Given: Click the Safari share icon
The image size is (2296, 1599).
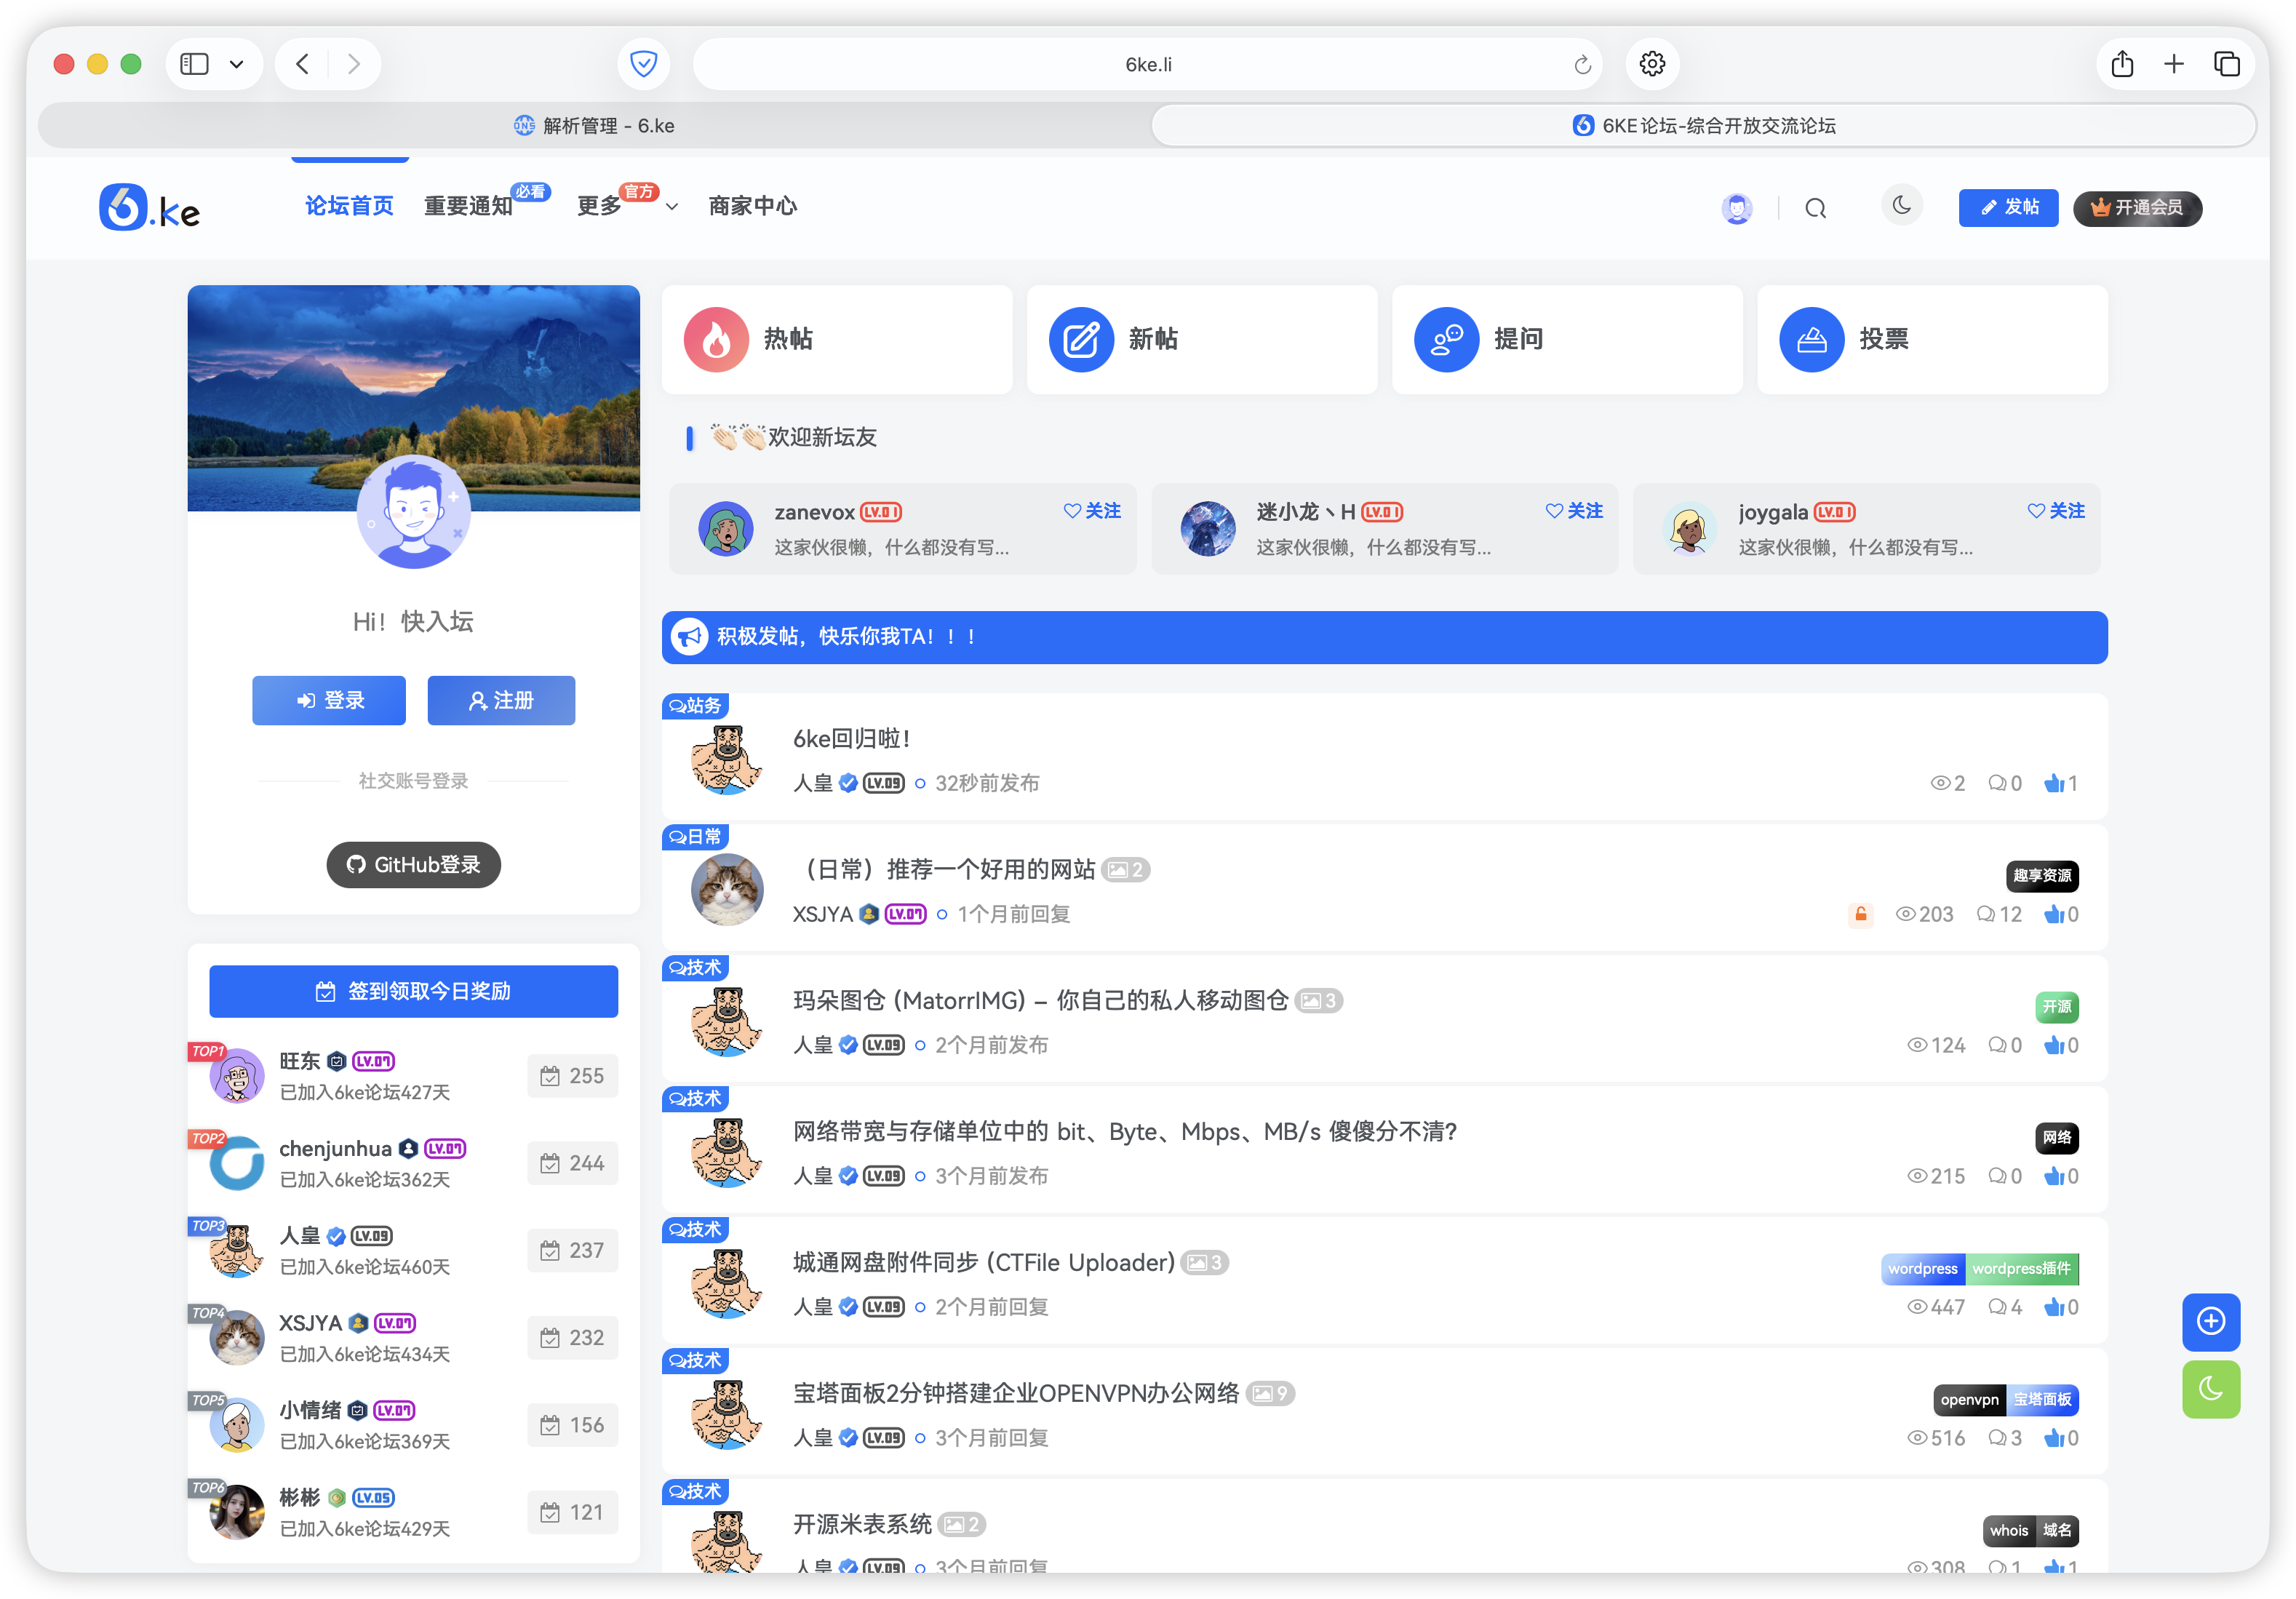Looking at the screenshot, I should pos(2123,63).
